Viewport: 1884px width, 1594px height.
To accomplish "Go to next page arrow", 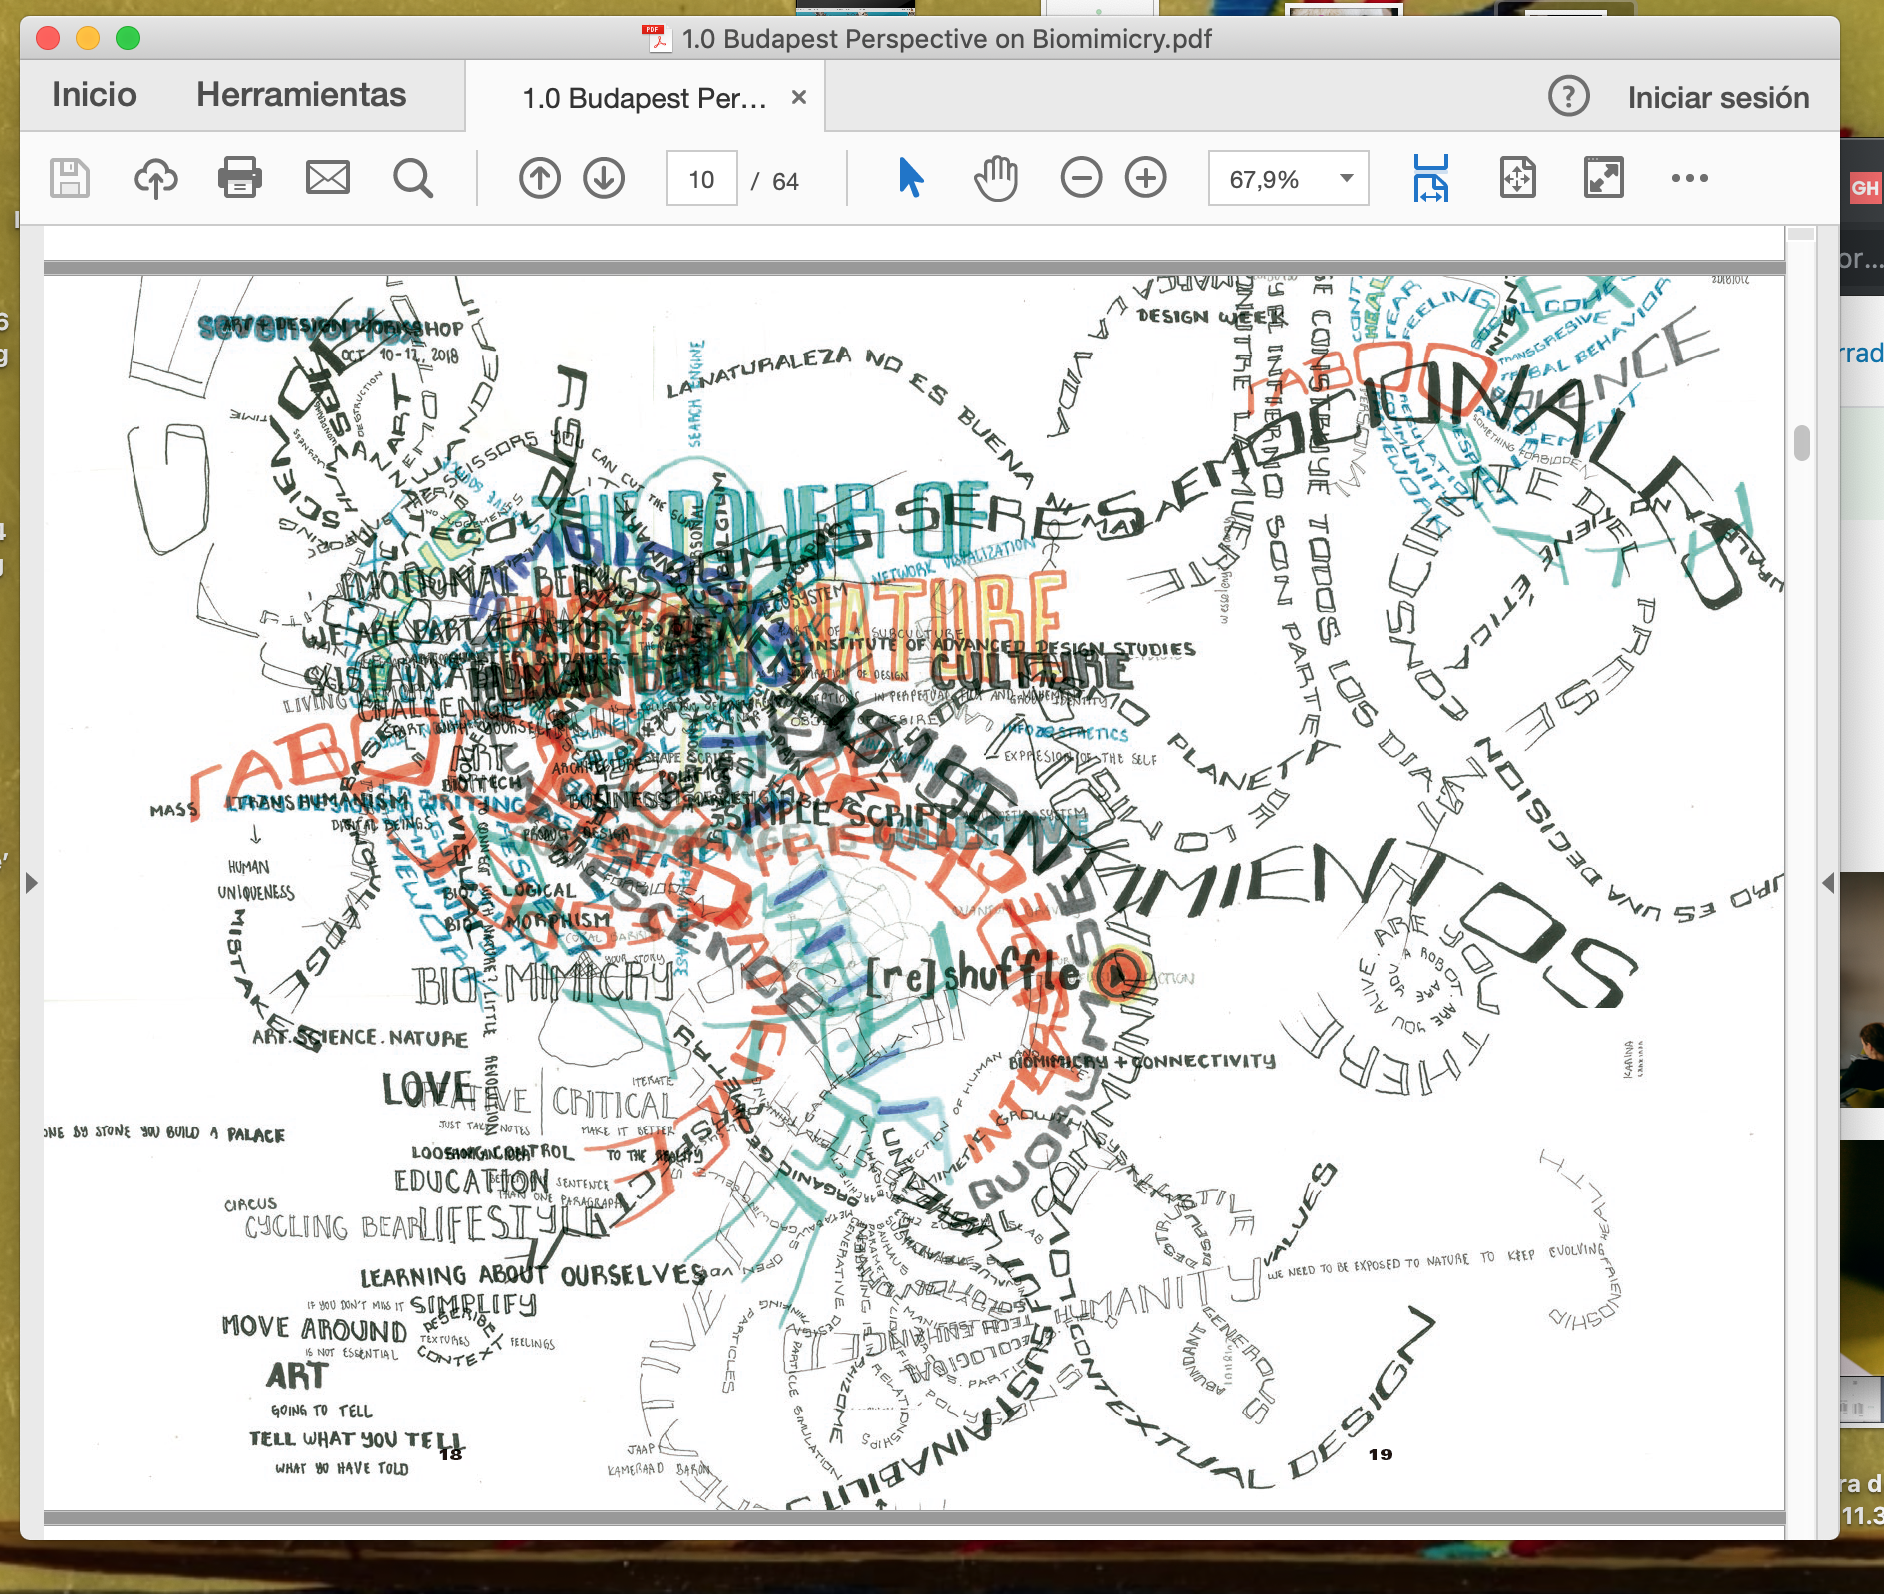I will click(604, 179).
